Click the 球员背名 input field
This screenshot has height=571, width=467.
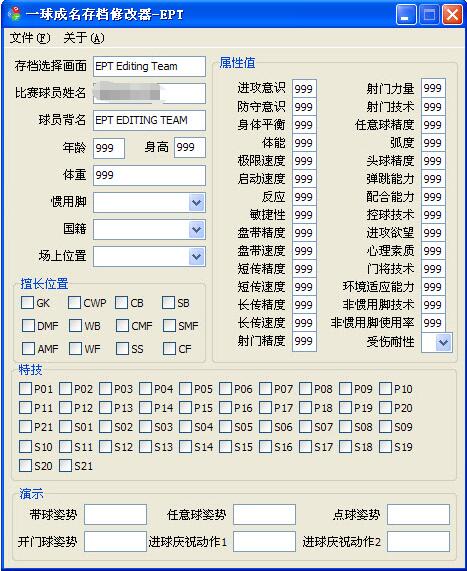click(x=149, y=120)
